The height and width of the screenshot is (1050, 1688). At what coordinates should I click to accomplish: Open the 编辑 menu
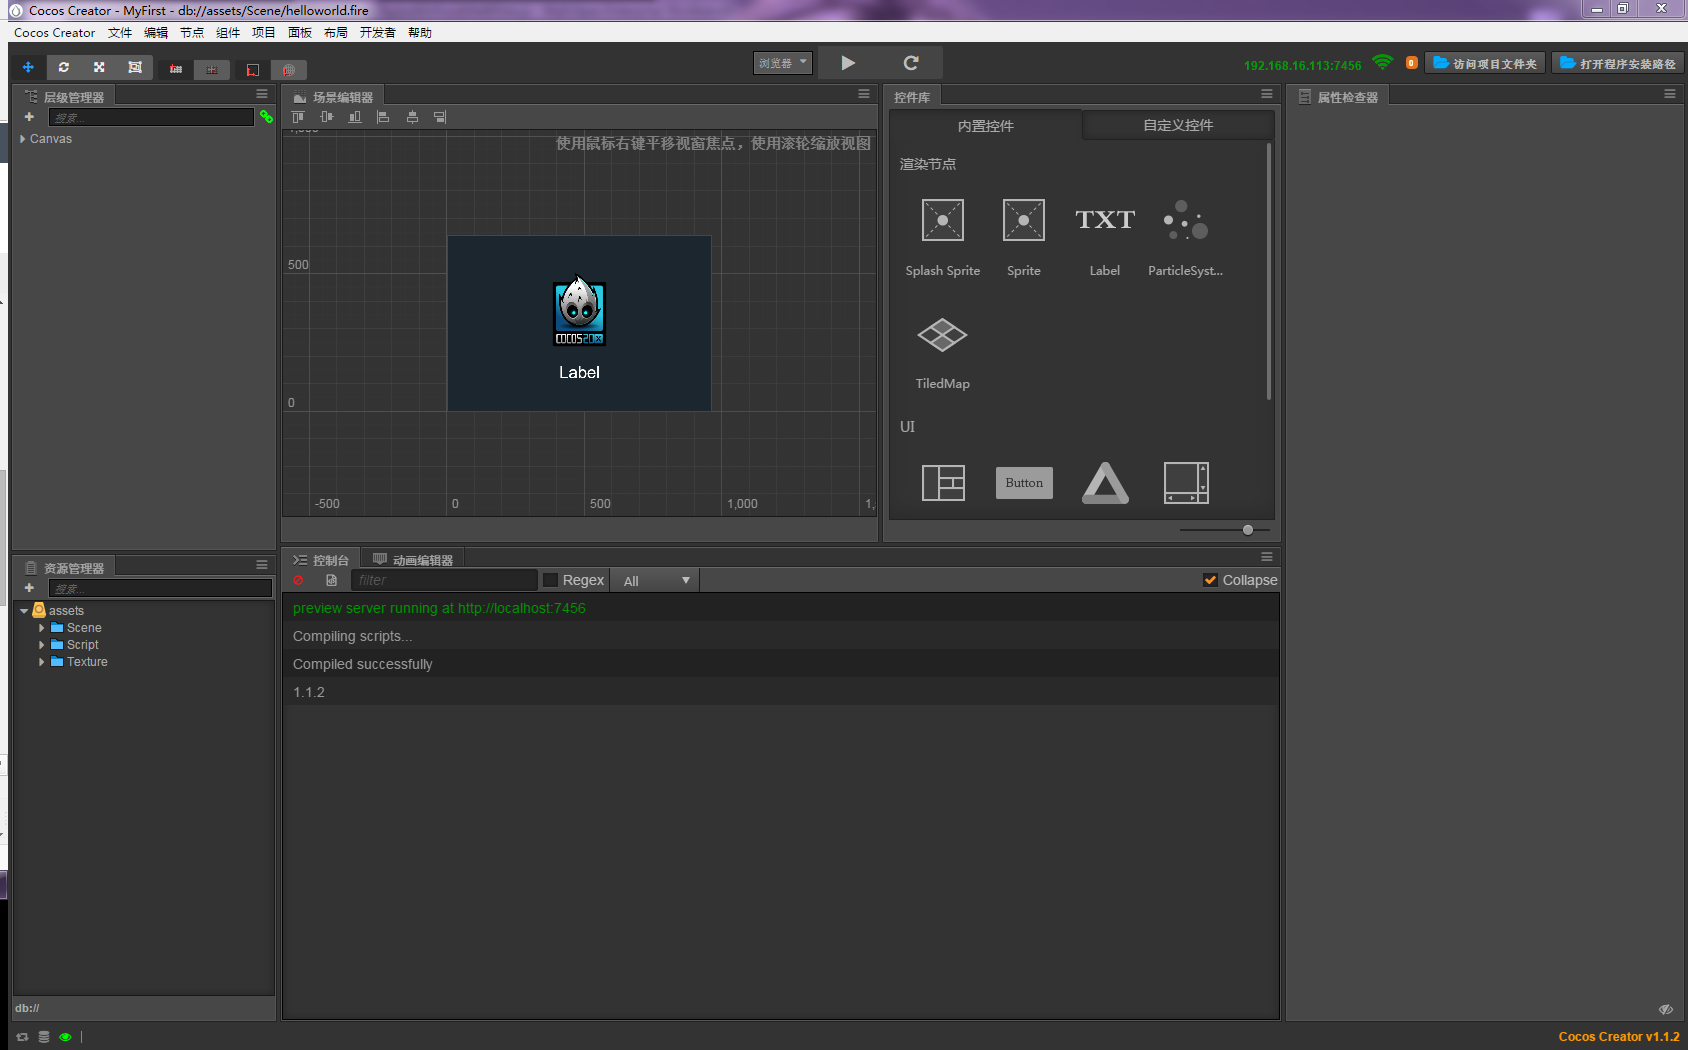coord(156,32)
